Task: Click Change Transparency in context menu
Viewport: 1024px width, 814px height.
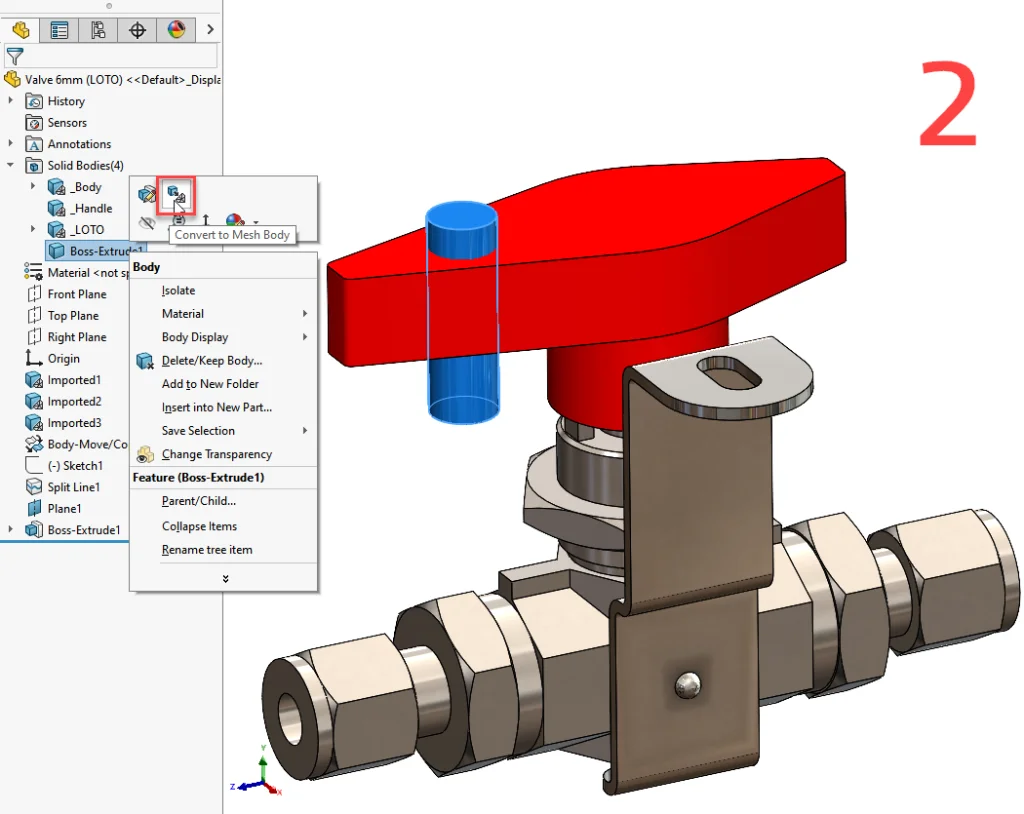Action: click(x=216, y=454)
